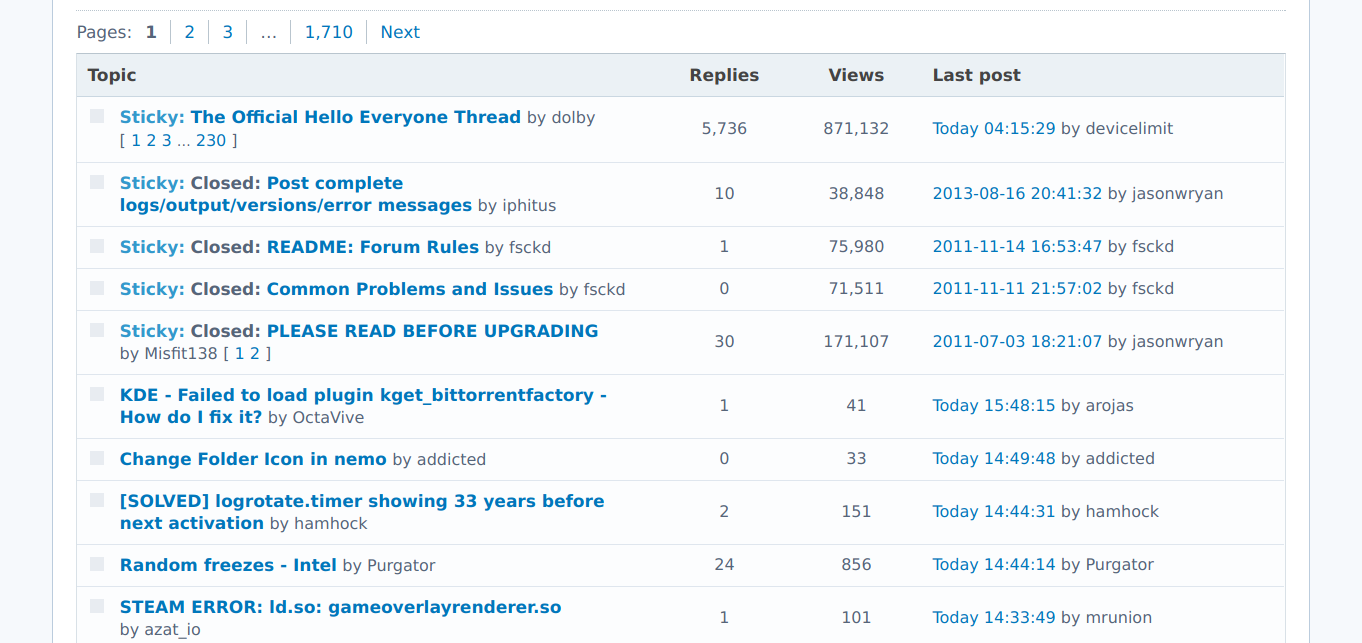Open PLEASE READ BEFORE UPGRADING topic
Image resolution: width=1362 pixels, height=643 pixels.
(x=432, y=331)
